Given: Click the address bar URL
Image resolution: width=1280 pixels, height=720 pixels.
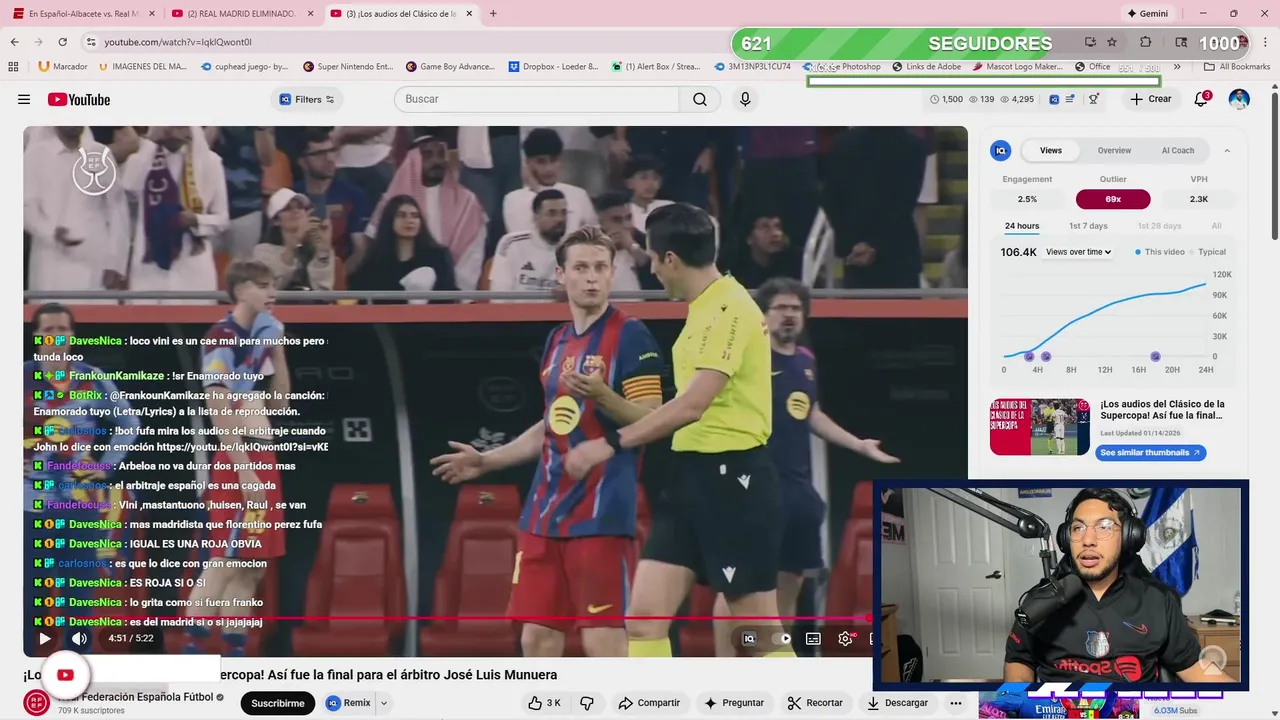Looking at the screenshot, I should (x=178, y=42).
